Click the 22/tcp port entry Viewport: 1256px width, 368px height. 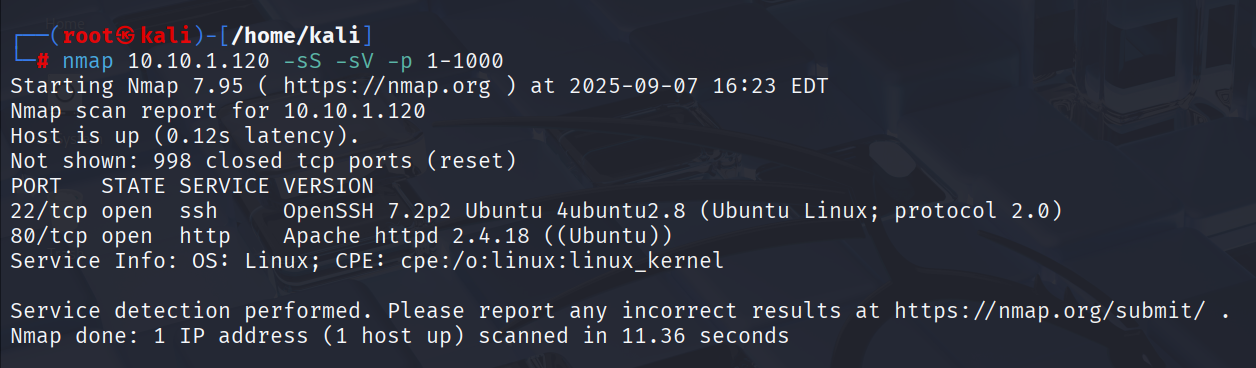pos(49,211)
